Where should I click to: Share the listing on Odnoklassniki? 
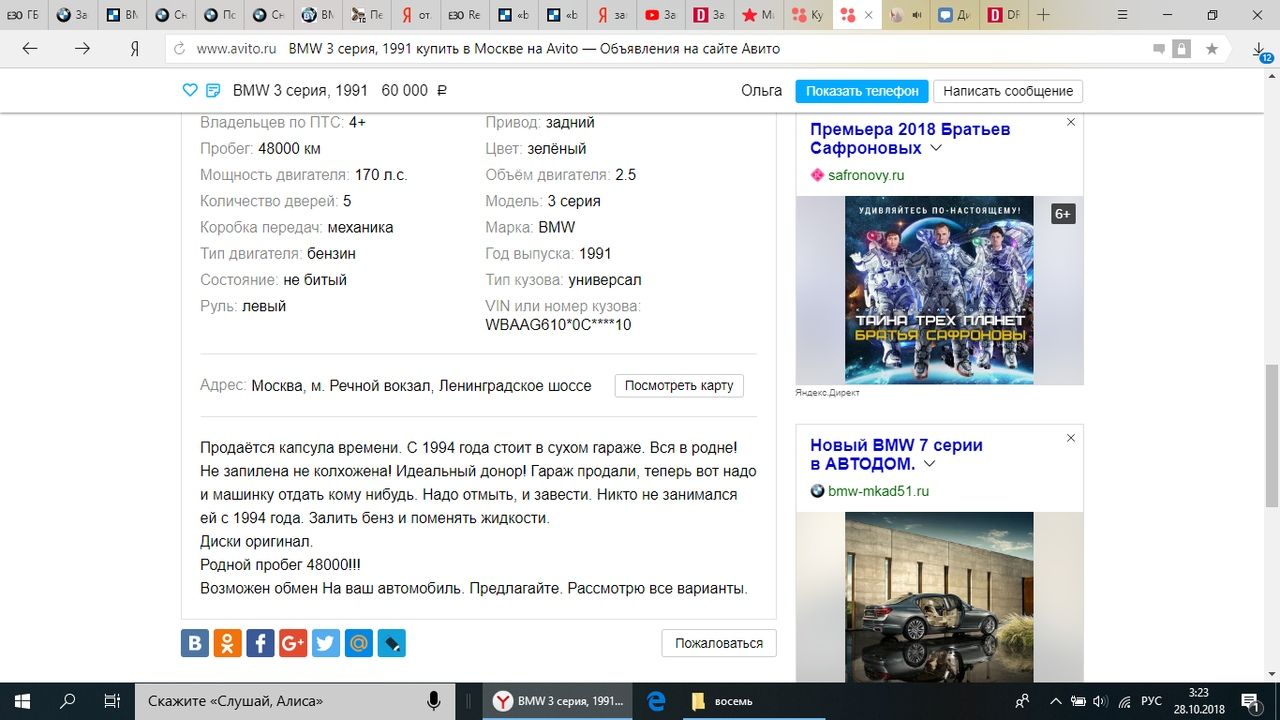[x=227, y=643]
